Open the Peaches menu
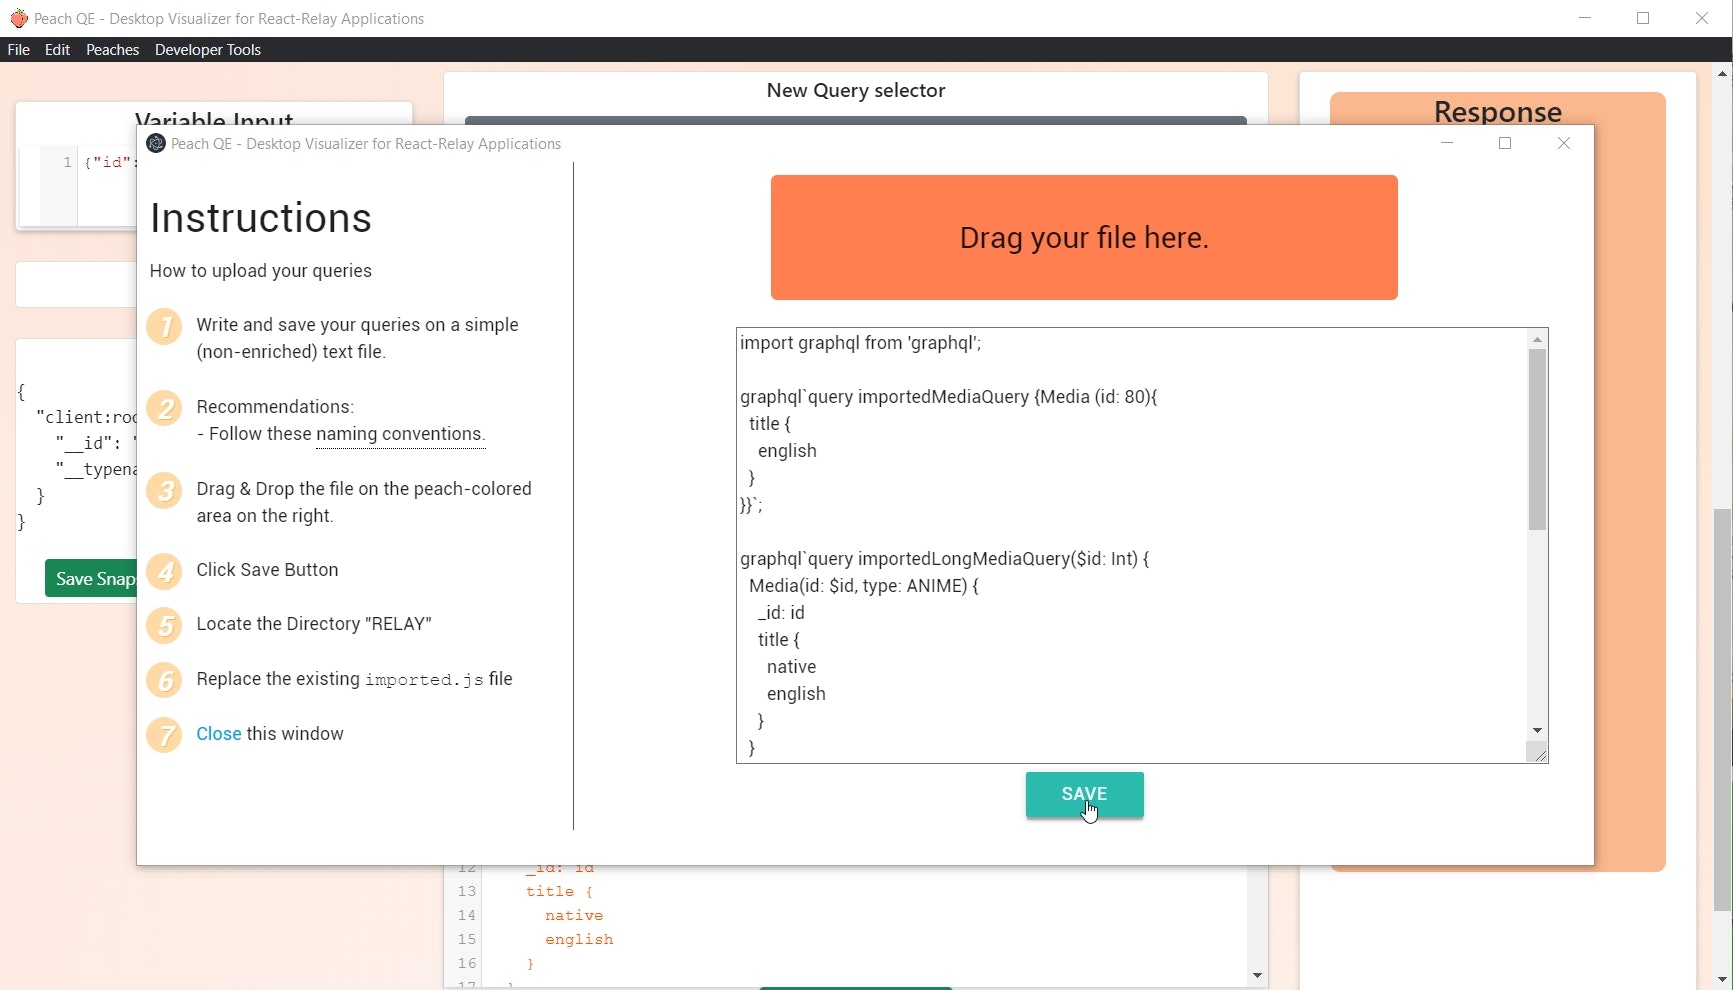 pyautogui.click(x=112, y=50)
